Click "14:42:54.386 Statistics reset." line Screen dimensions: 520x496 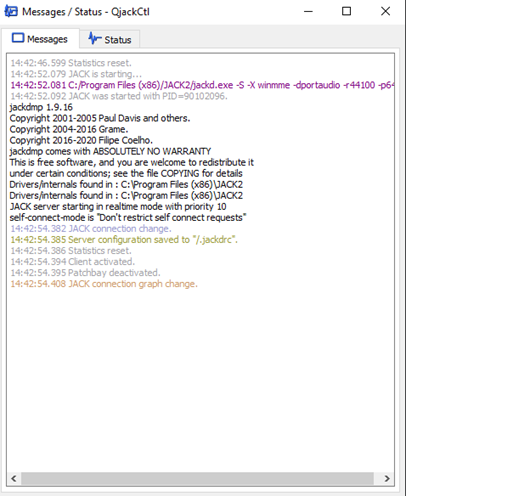(x=71, y=250)
